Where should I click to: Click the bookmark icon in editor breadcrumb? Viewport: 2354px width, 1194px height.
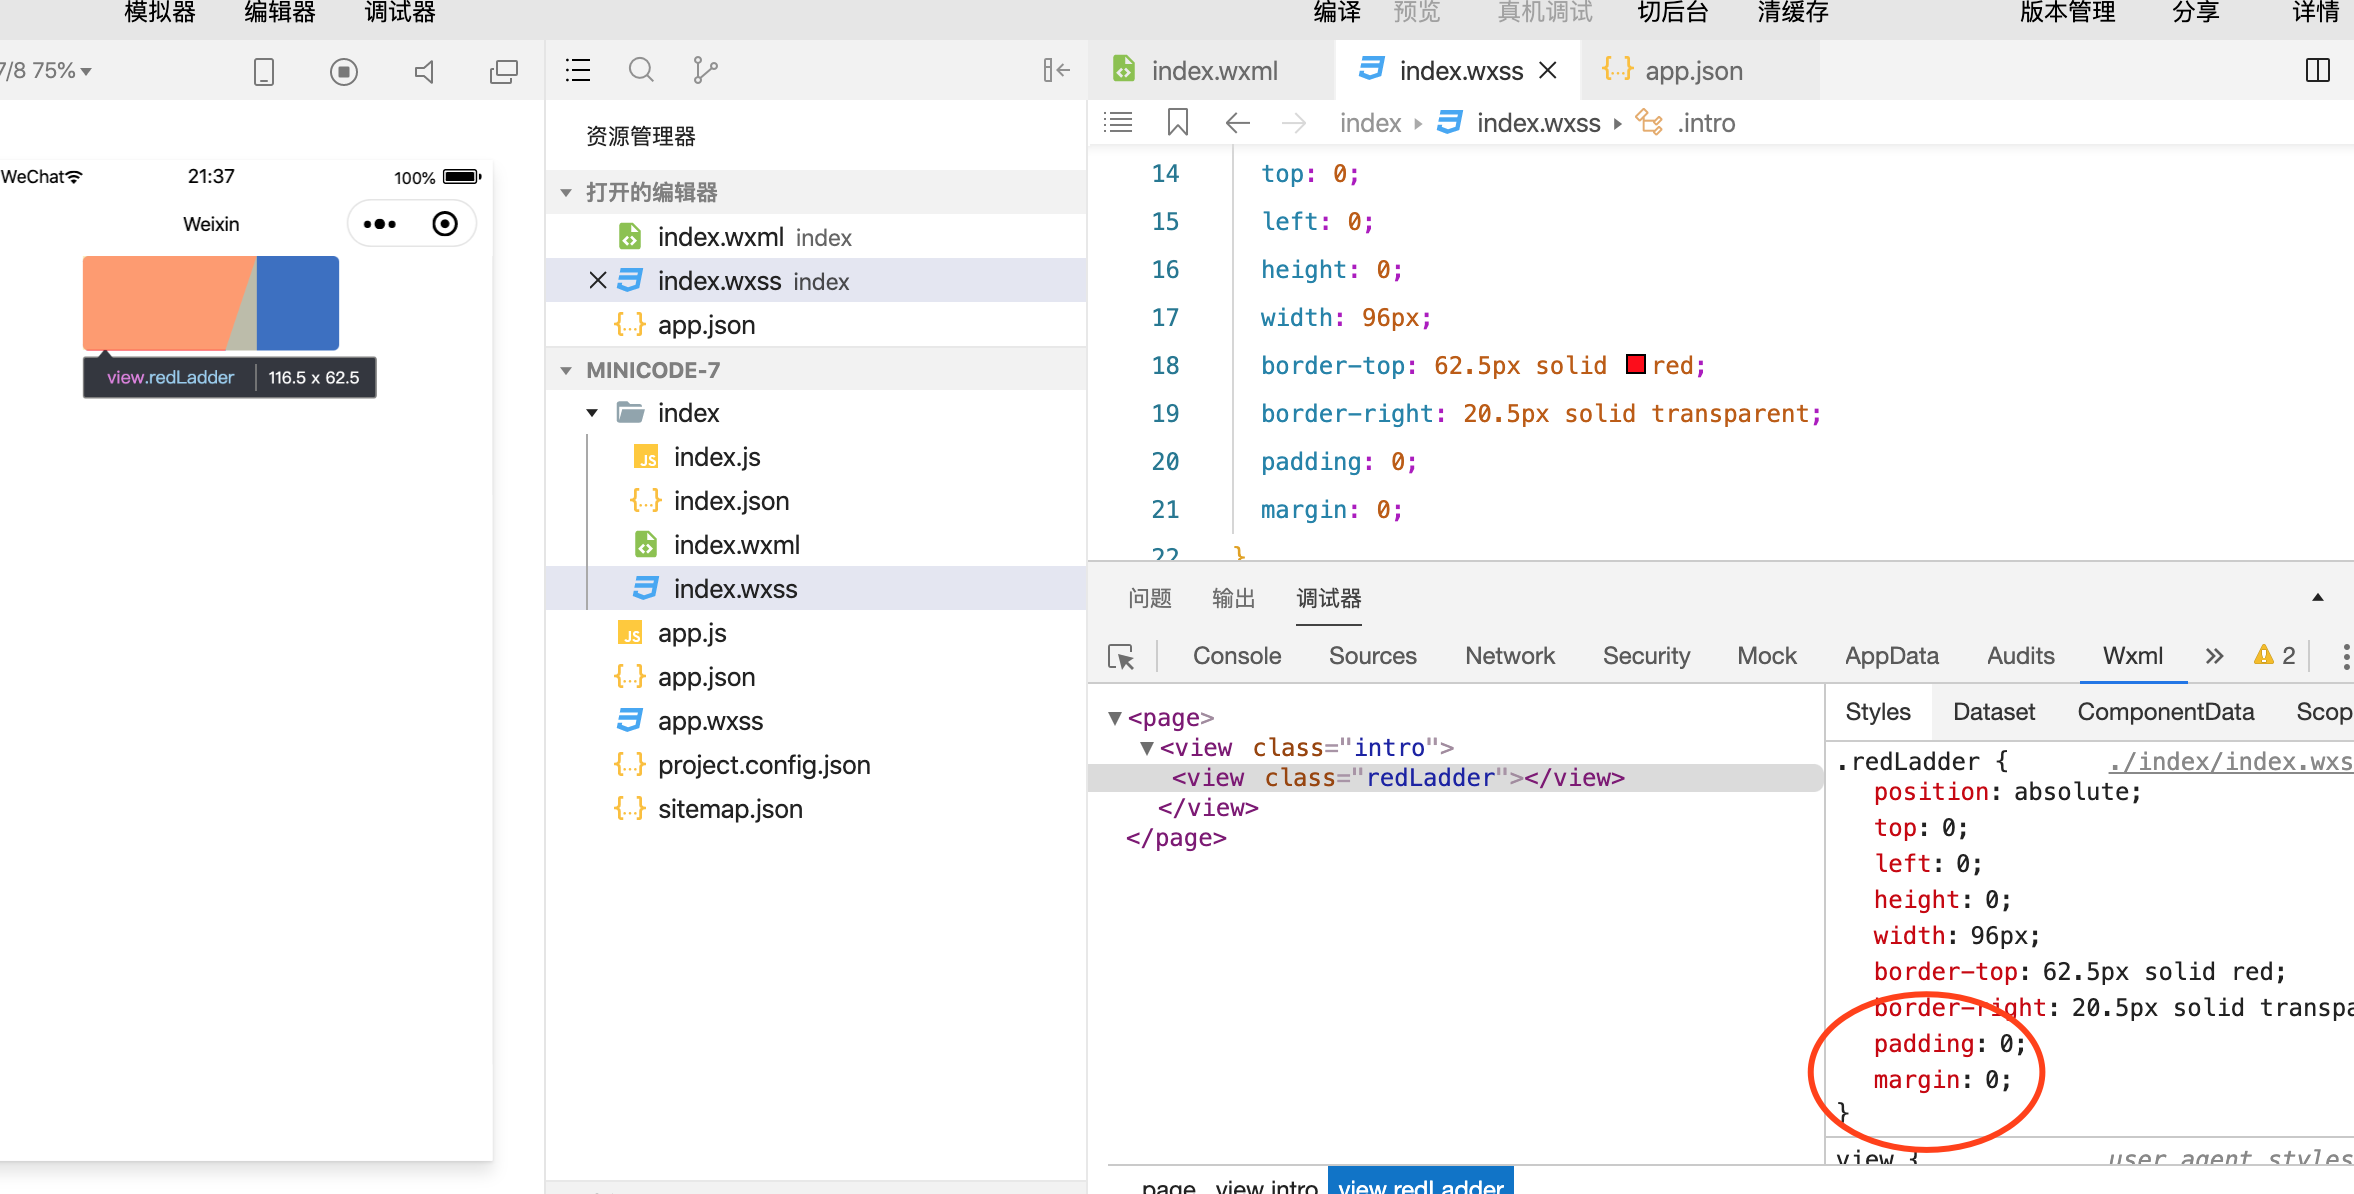(x=1177, y=123)
